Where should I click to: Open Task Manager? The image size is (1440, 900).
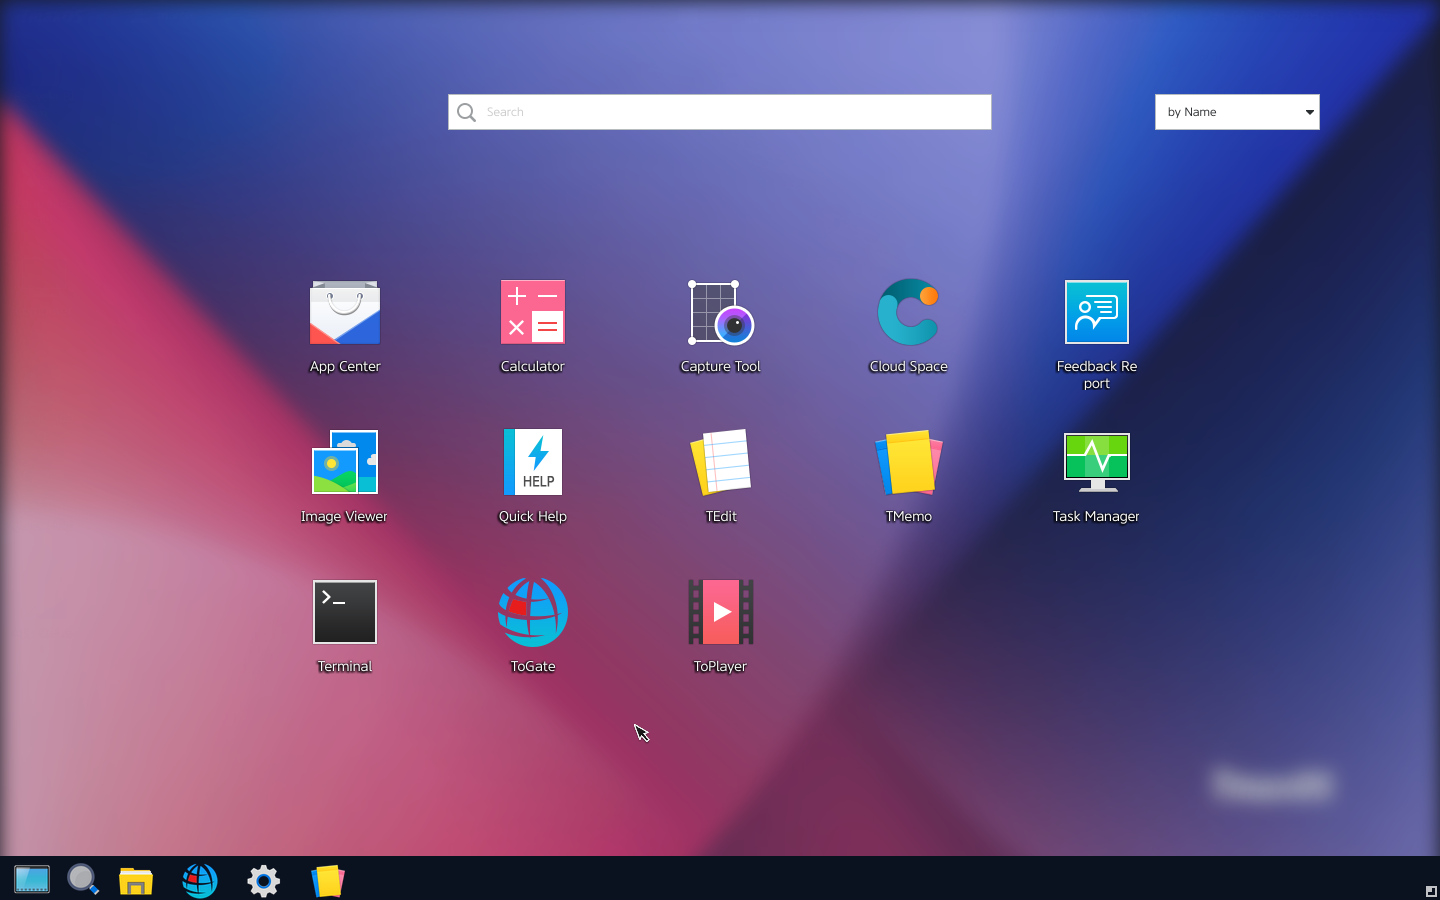(x=1096, y=462)
